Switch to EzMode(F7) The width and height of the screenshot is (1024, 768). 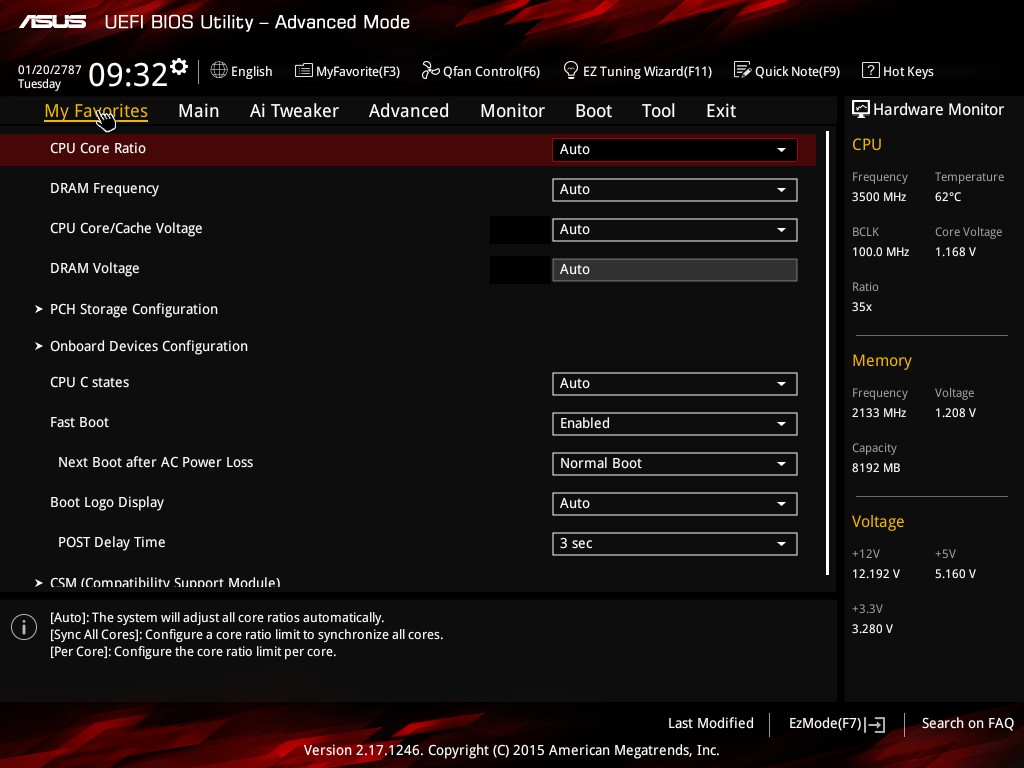[x=837, y=724]
